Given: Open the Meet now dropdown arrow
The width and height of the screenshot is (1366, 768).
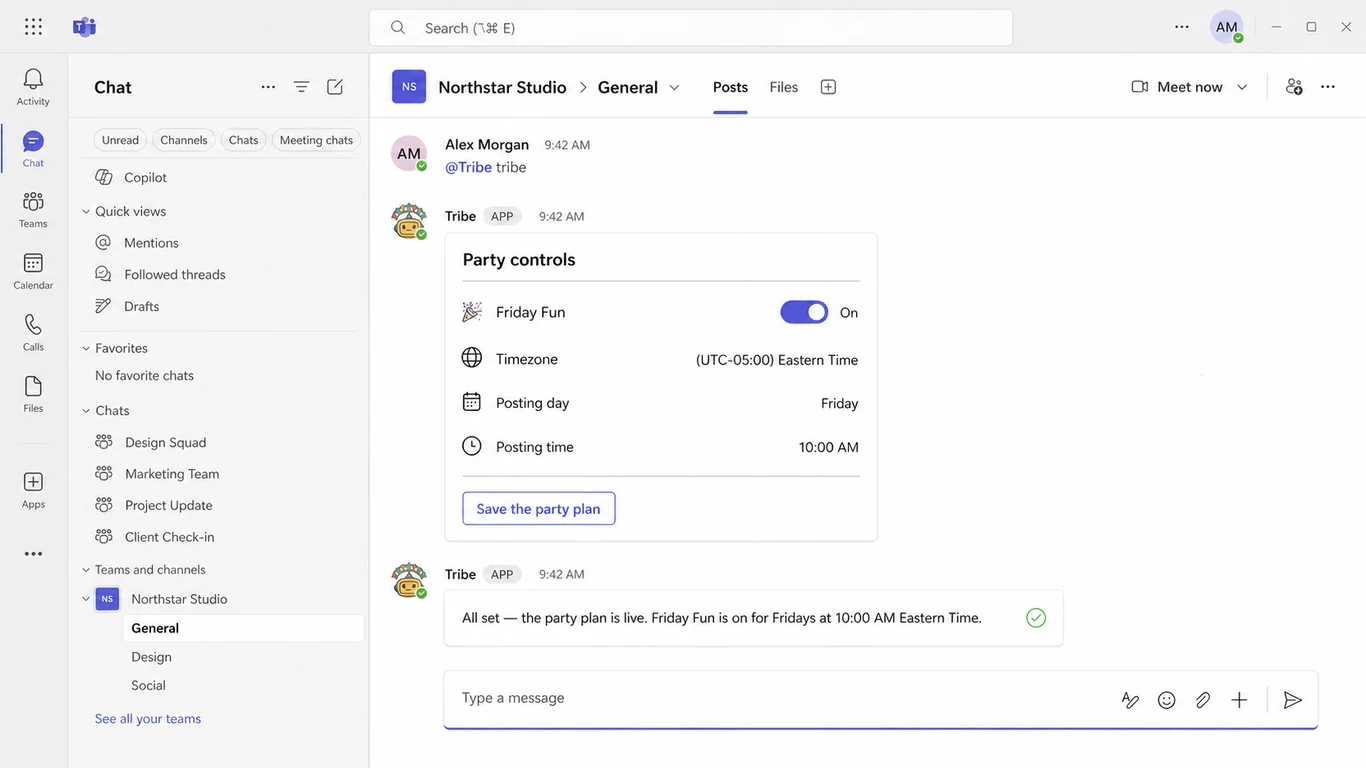Looking at the screenshot, I should point(1242,87).
